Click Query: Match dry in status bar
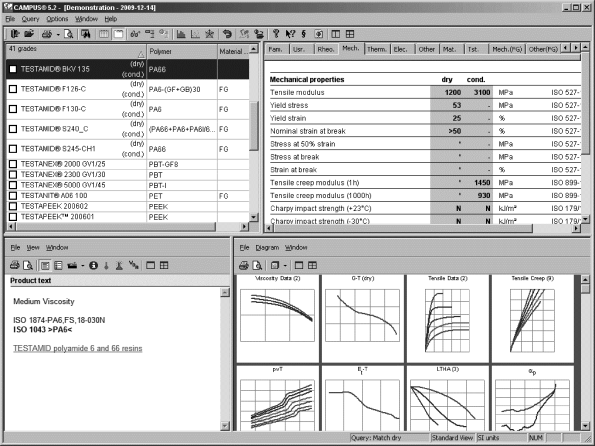This screenshot has width=595, height=446. click(x=389, y=438)
